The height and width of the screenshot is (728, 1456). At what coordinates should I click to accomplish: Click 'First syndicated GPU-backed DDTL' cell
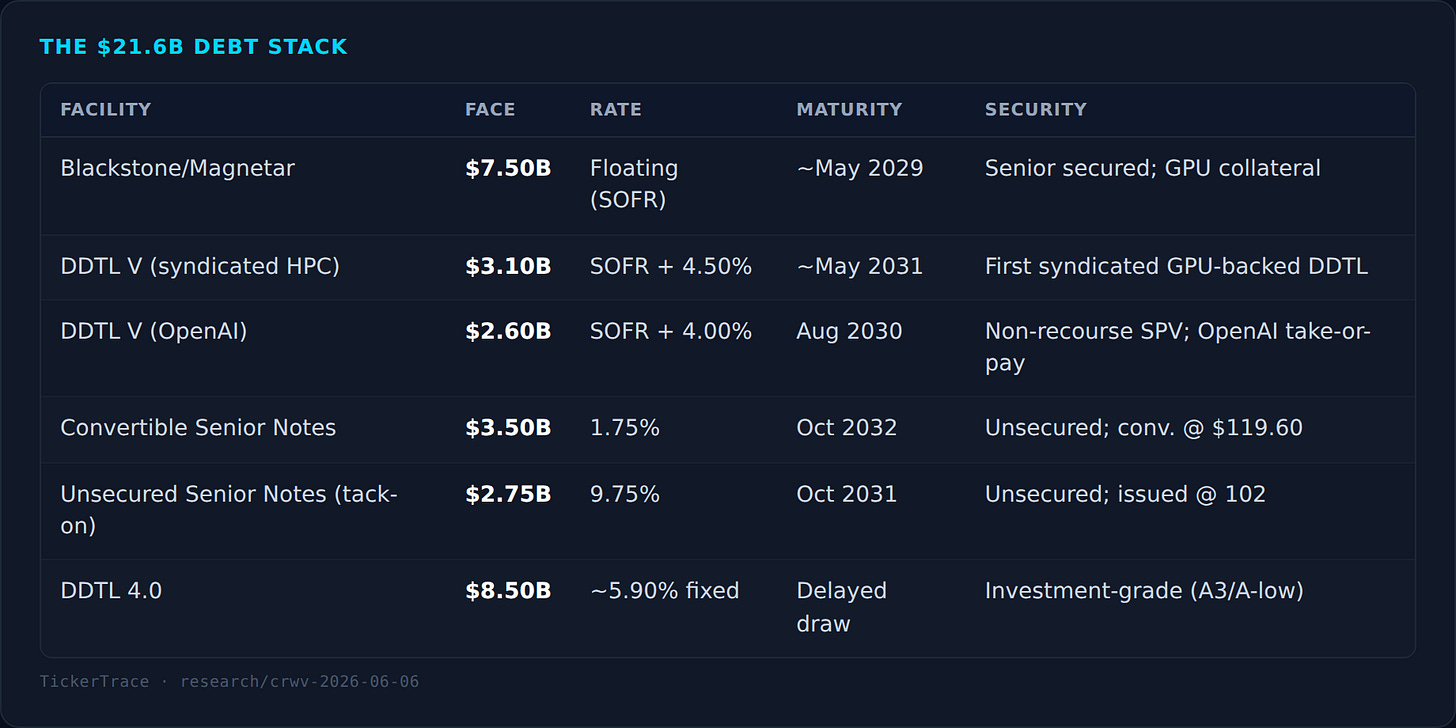pyautogui.click(x=1176, y=266)
